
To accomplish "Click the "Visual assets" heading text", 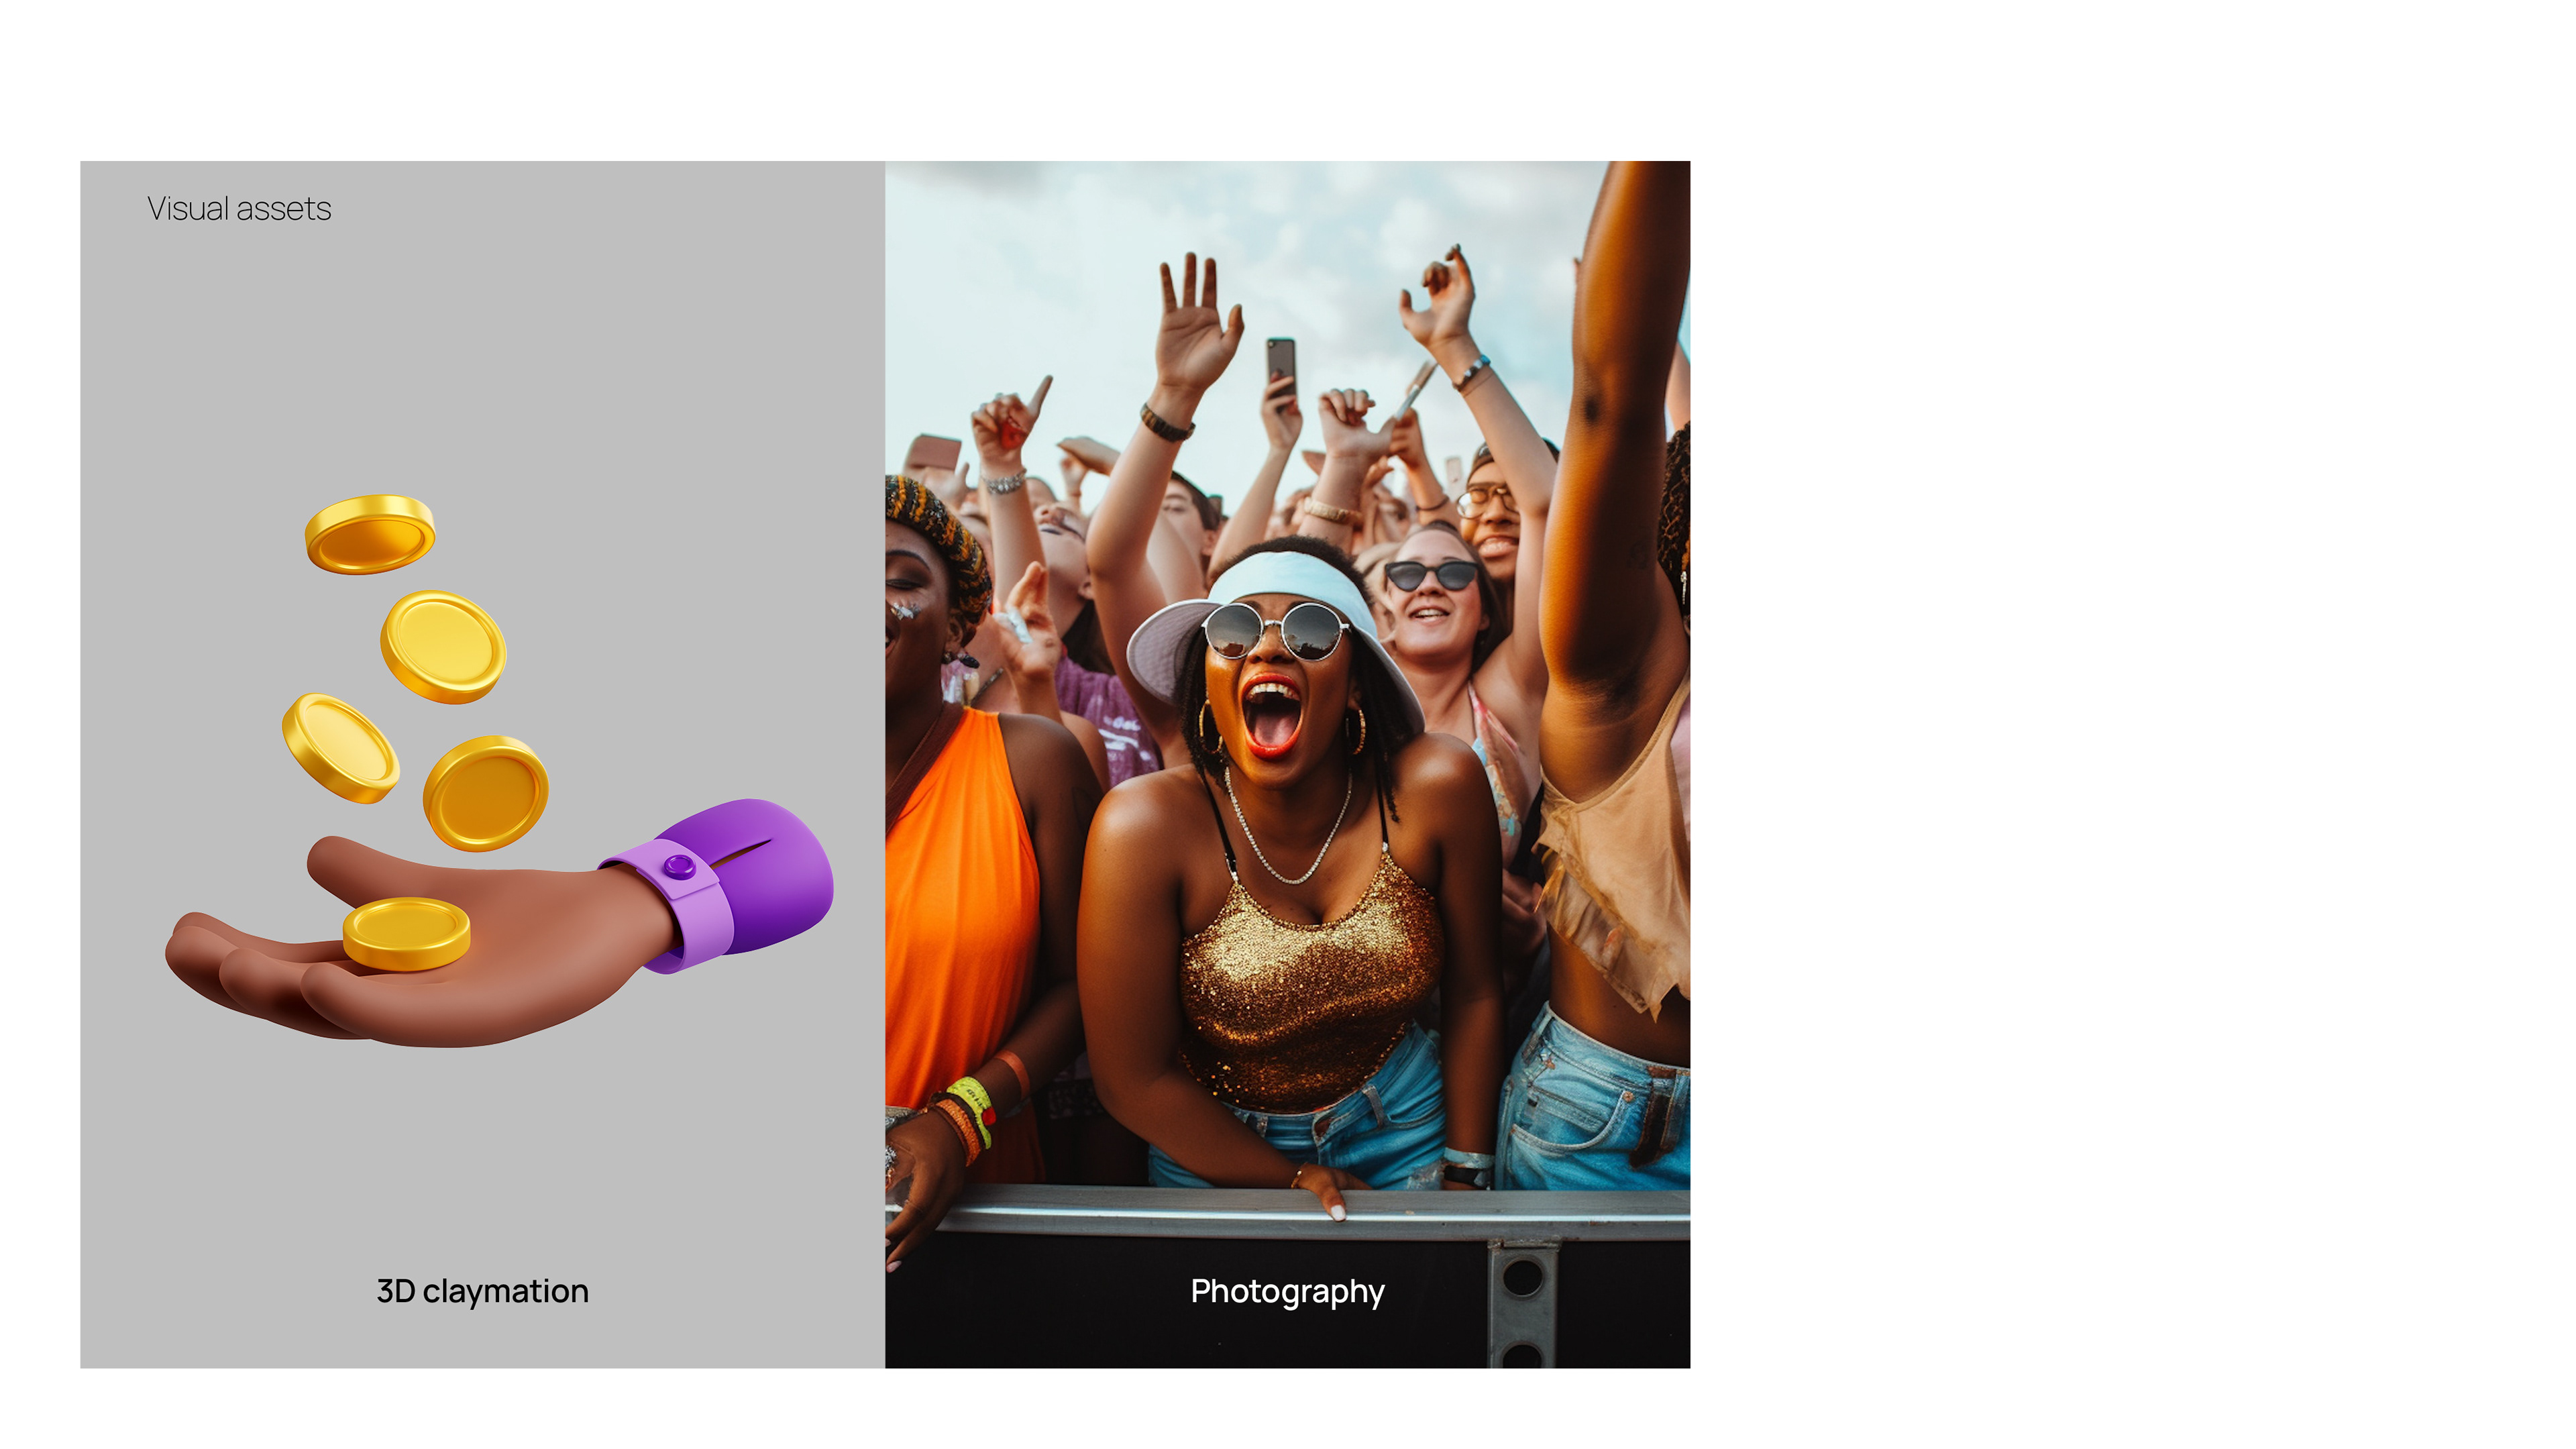I will (239, 209).
